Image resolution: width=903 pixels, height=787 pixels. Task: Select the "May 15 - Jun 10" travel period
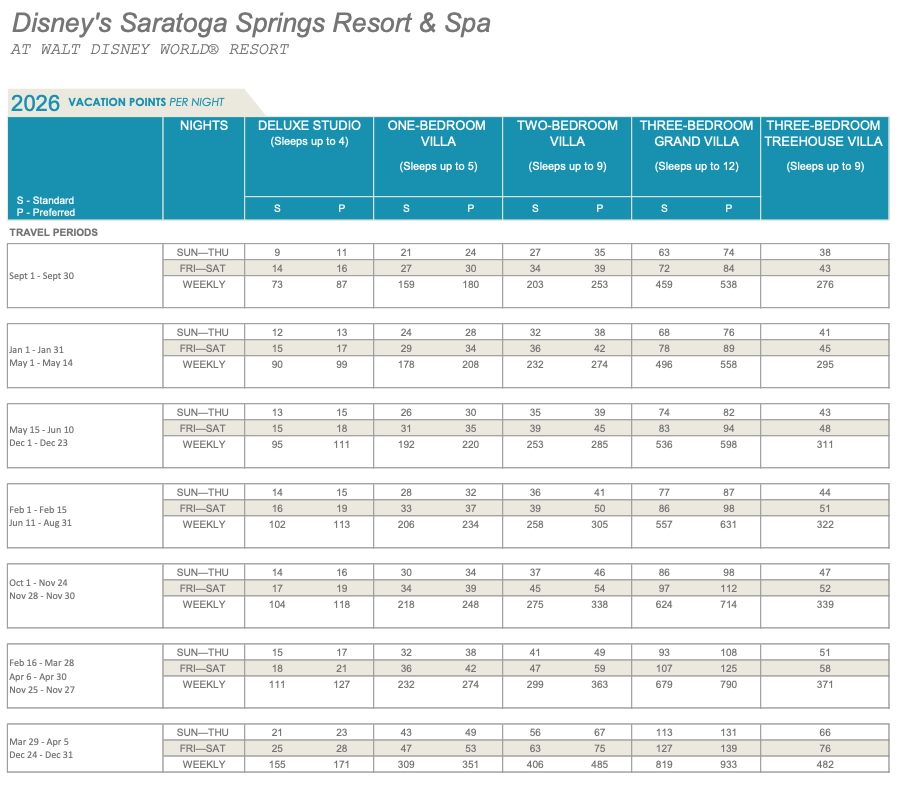(41, 430)
